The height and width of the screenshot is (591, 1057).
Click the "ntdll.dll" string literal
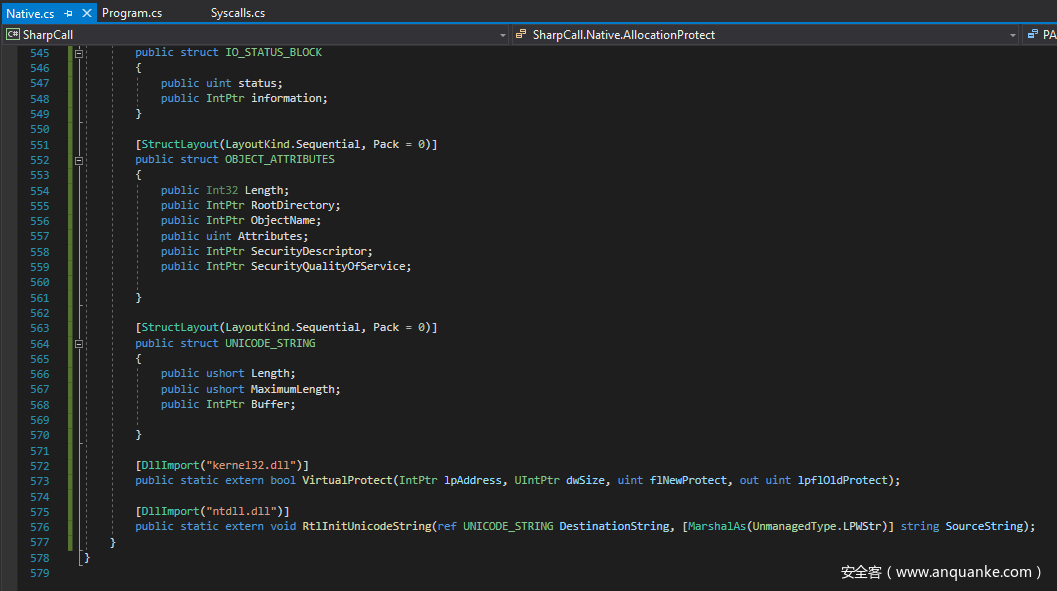(x=243, y=512)
